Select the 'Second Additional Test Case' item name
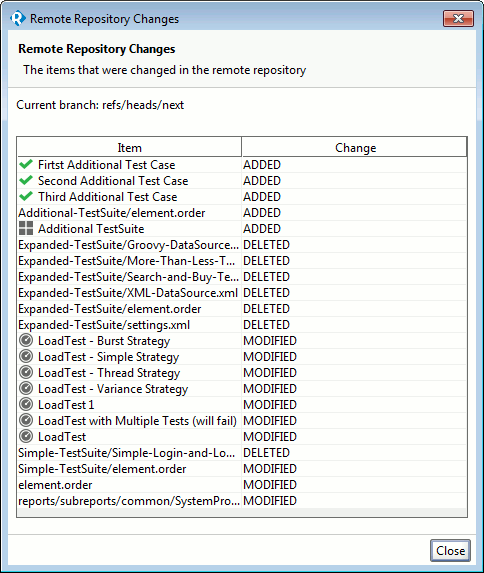This screenshot has width=484, height=573. click(x=113, y=181)
